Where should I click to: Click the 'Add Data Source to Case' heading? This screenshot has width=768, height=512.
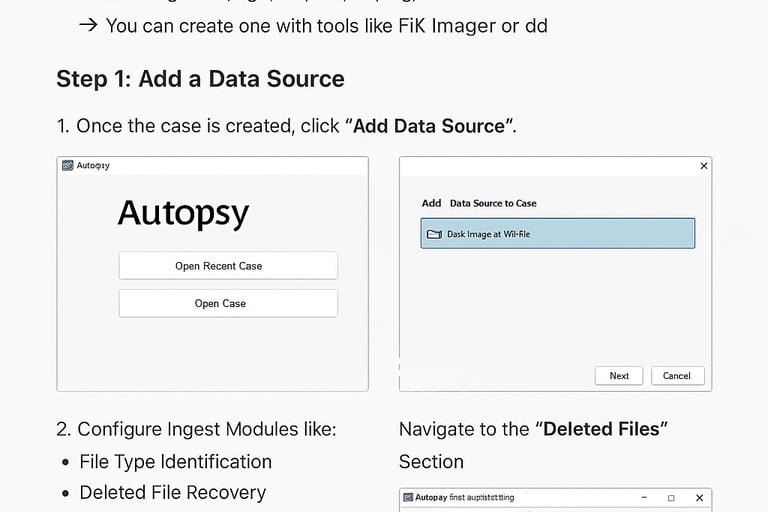(x=479, y=203)
